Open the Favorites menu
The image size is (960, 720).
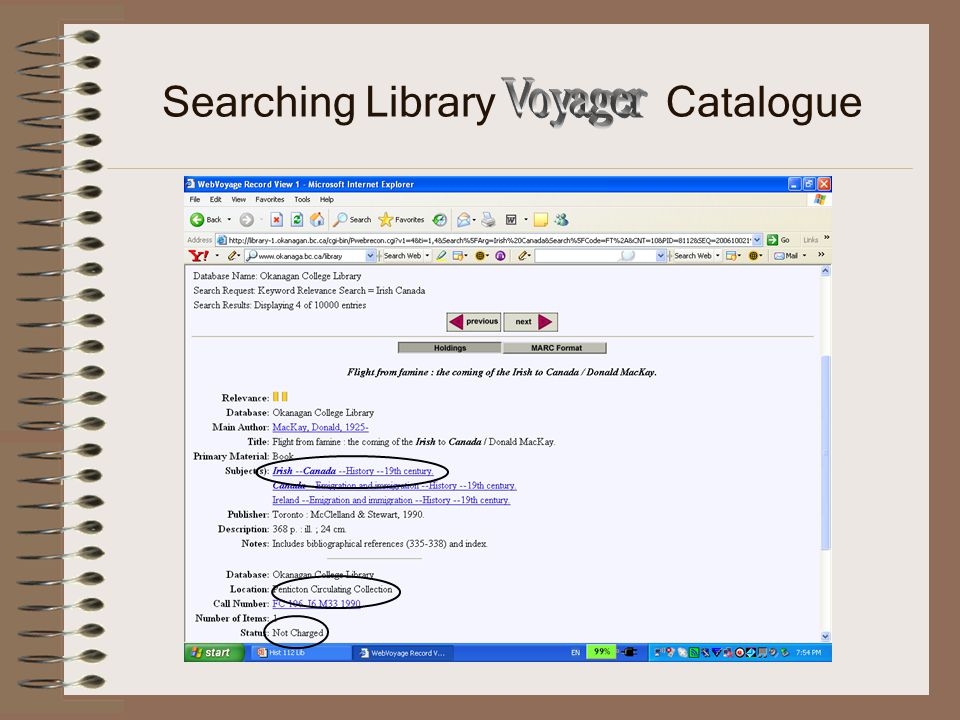point(269,200)
